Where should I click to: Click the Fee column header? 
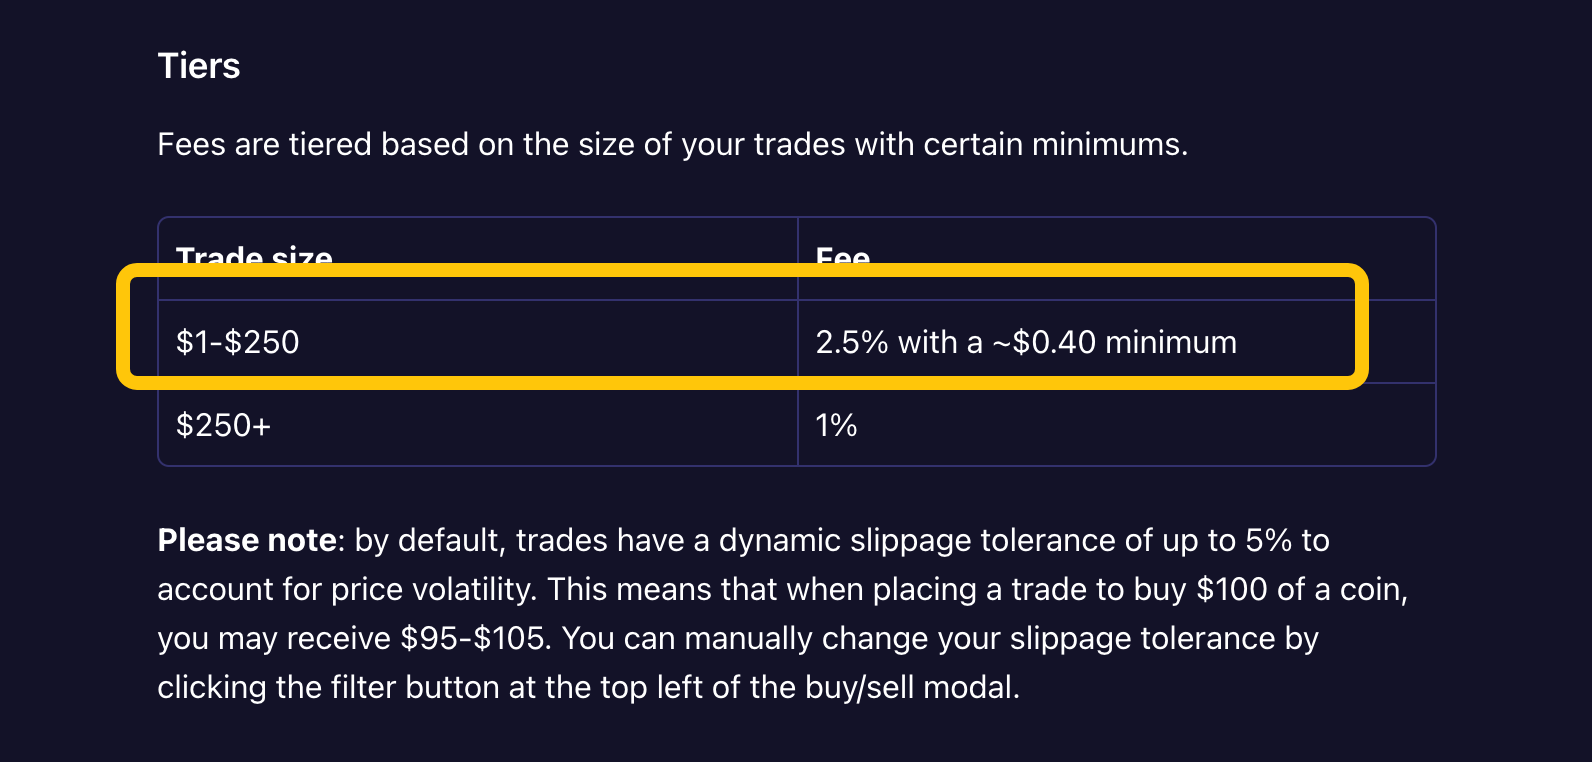click(842, 254)
